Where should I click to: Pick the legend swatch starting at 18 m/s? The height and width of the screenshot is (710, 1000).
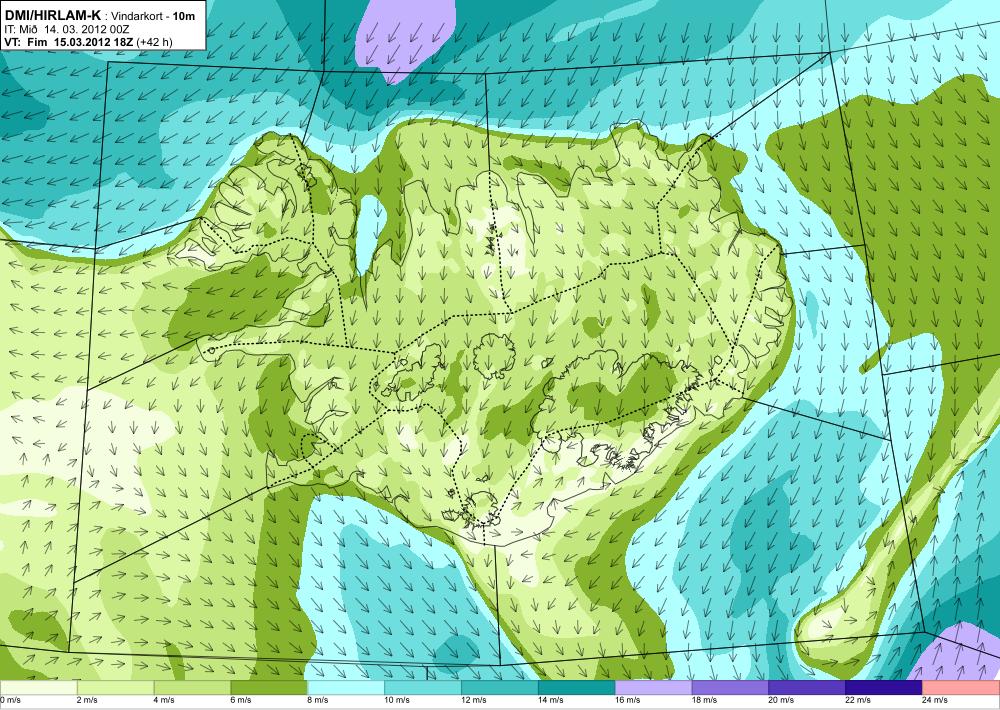point(730,688)
